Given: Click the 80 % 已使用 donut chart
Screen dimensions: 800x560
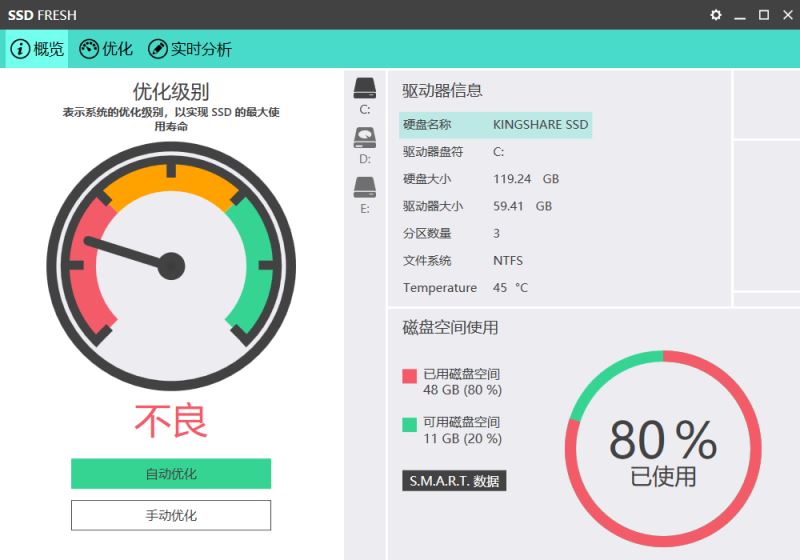Looking at the screenshot, I should (663, 449).
